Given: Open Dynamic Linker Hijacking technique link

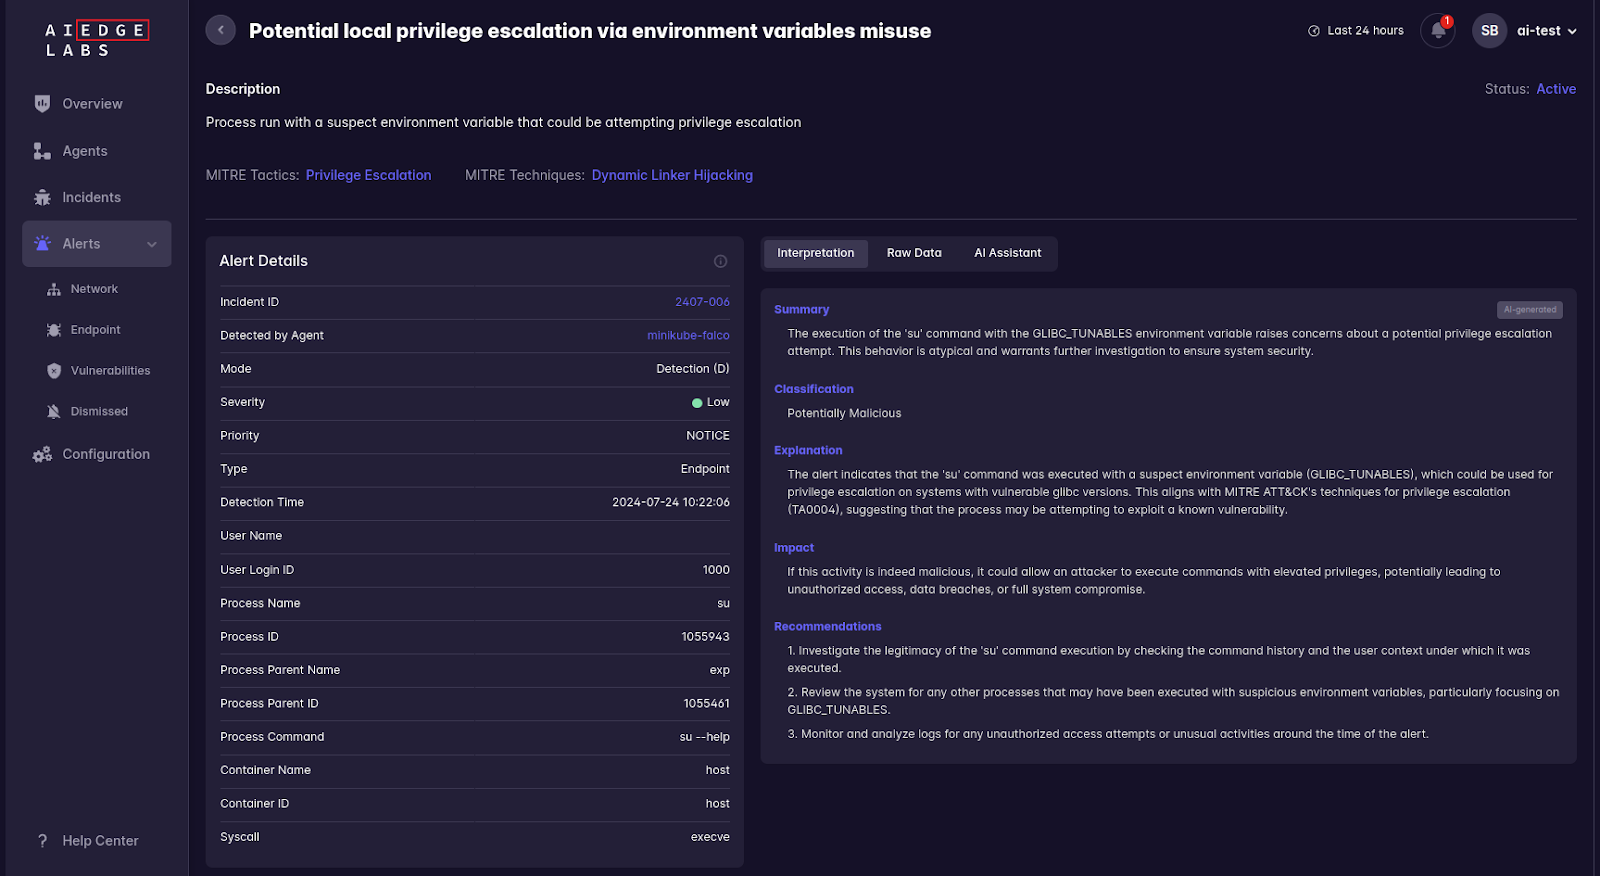Looking at the screenshot, I should [672, 175].
